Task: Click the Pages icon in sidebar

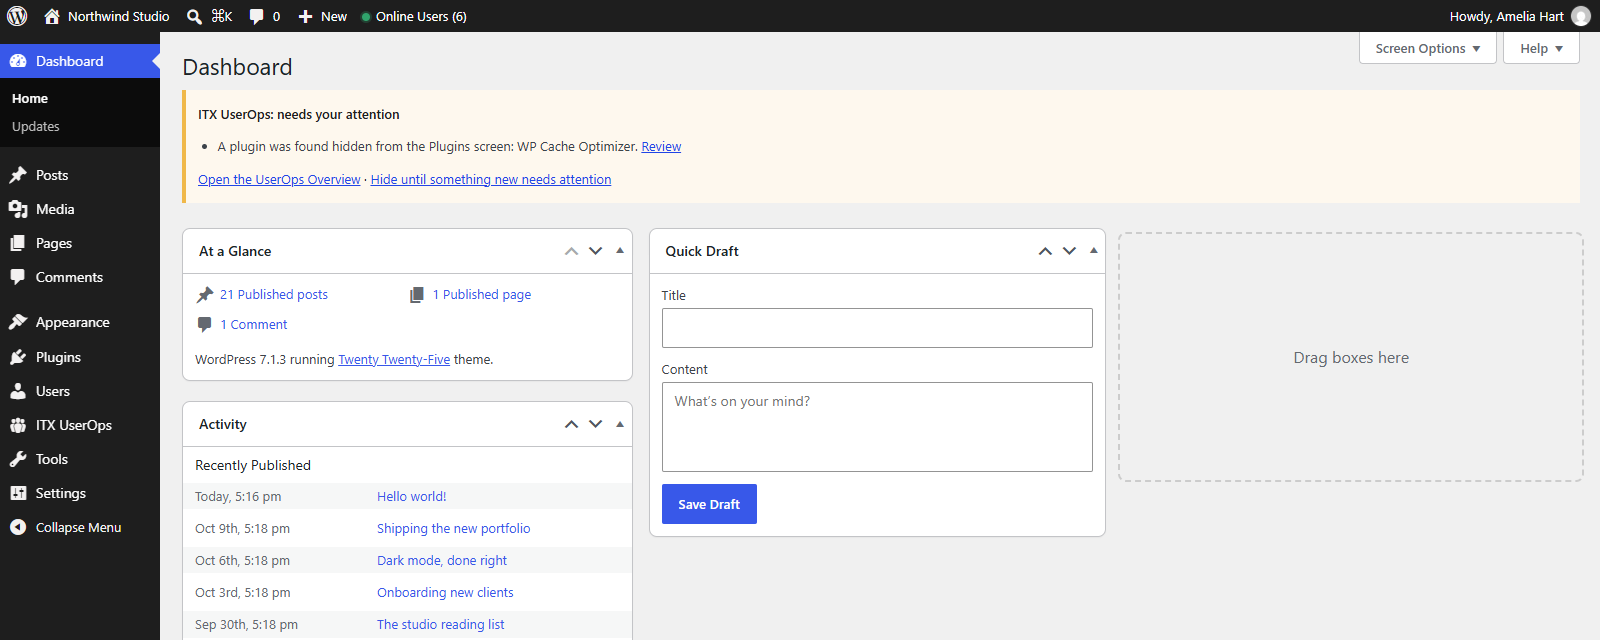Action: pyautogui.click(x=18, y=243)
